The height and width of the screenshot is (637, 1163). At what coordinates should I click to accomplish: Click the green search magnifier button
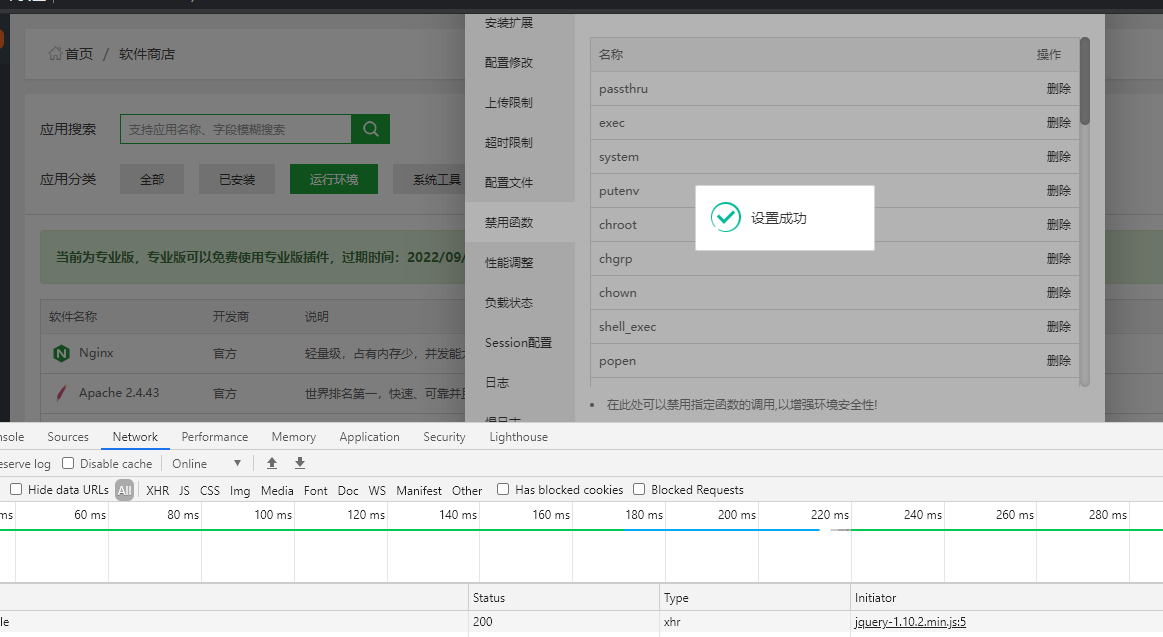(x=371, y=129)
